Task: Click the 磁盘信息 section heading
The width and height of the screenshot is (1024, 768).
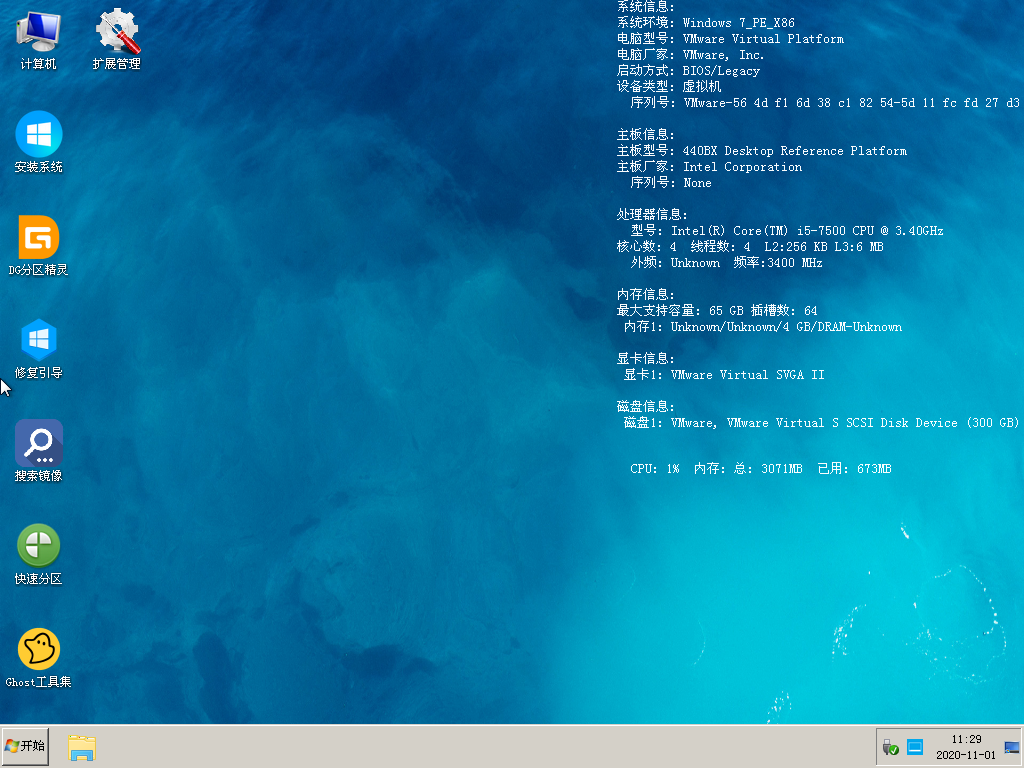Action: 645,407
